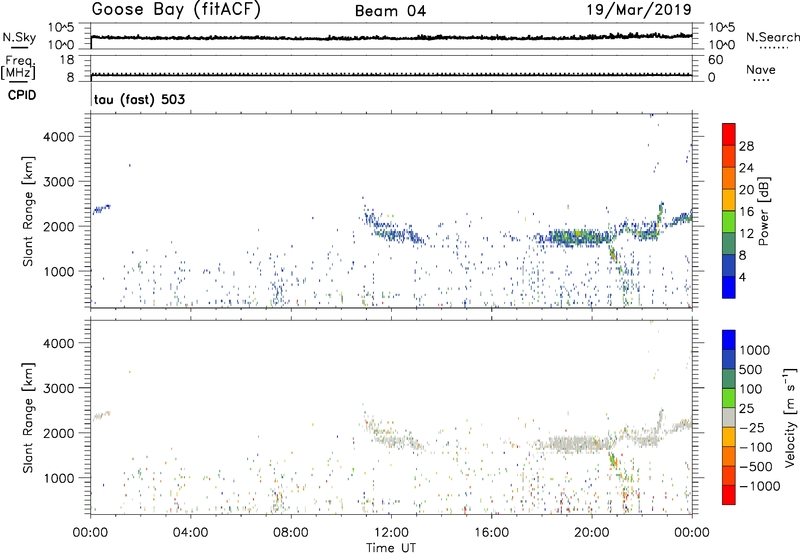Click the "18" frequency axis tick label

66,60
